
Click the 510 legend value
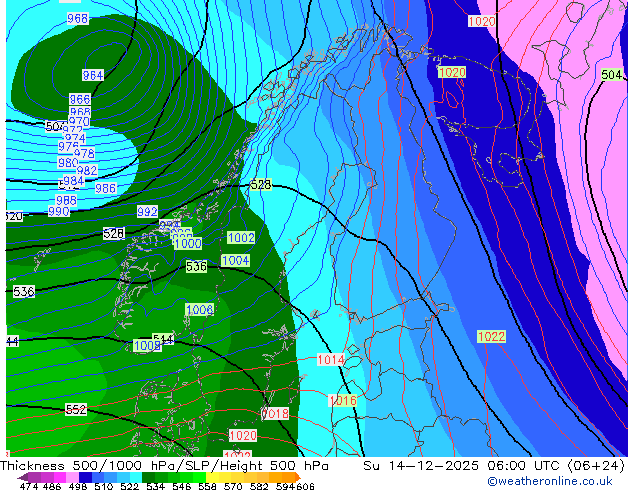(104, 486)
